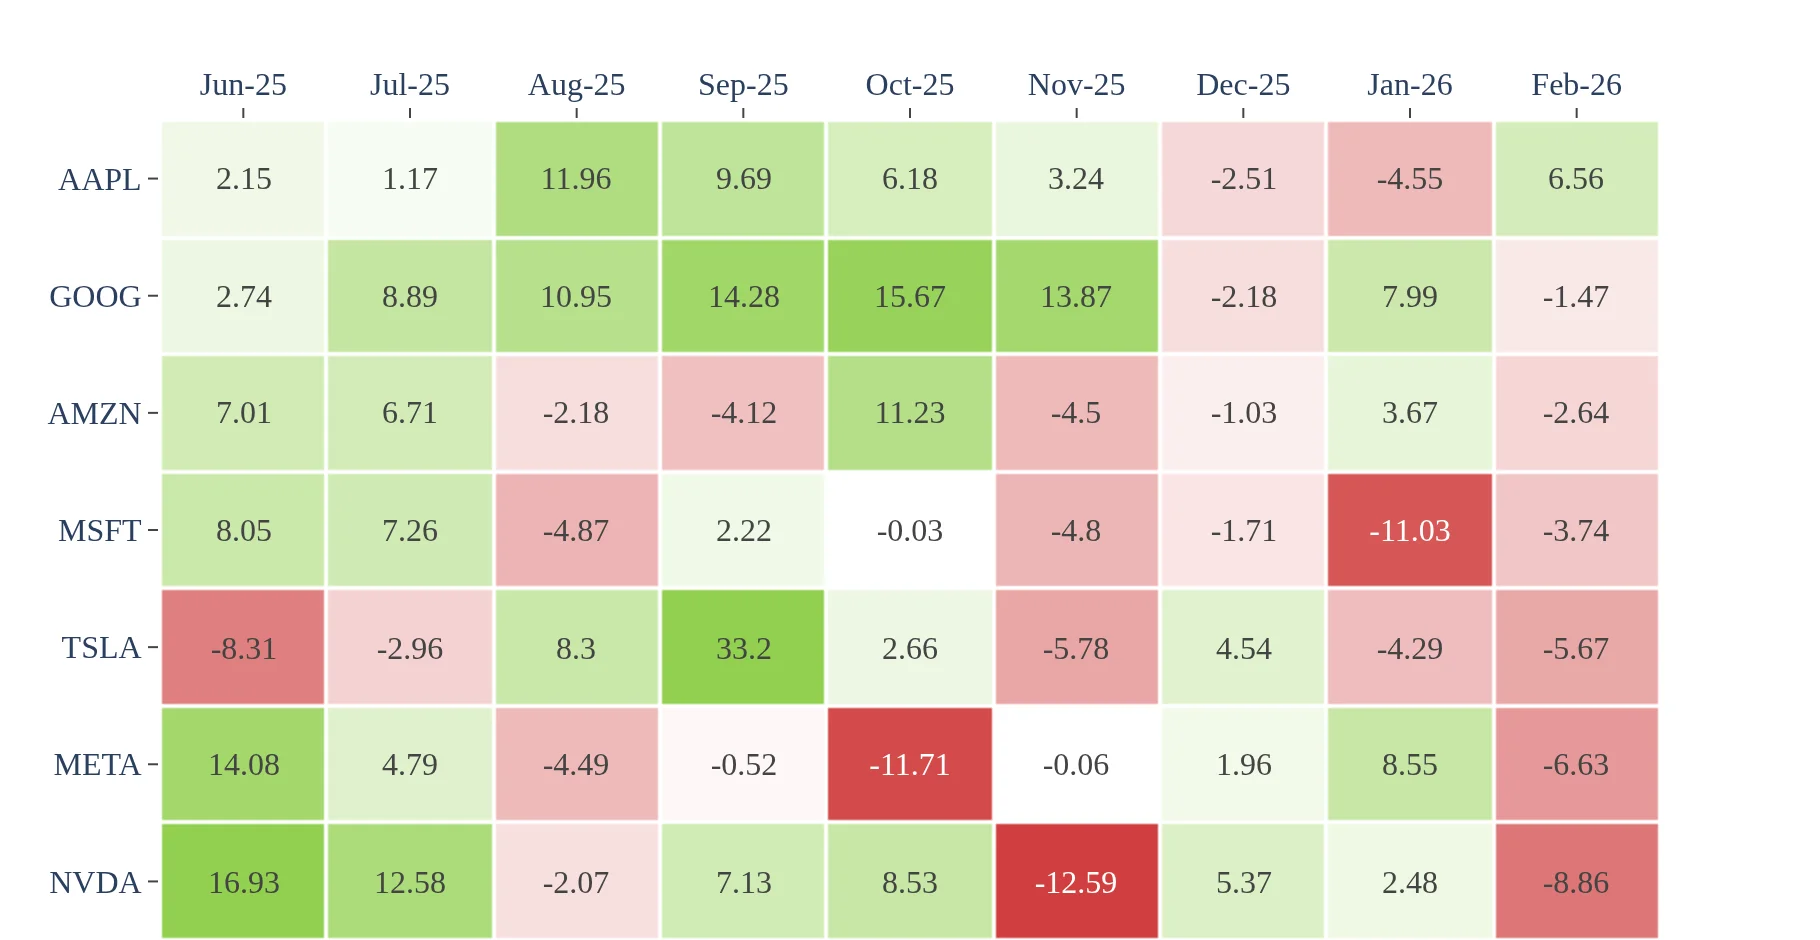The width and height of the screenshot is (1820, 940).
Task: Select the MSFT Oct-25 cell showing -0.03
Action: (x=909, y=530)
